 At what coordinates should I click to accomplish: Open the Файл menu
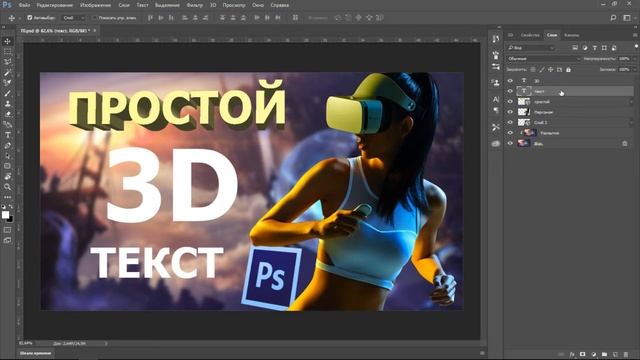24,5
